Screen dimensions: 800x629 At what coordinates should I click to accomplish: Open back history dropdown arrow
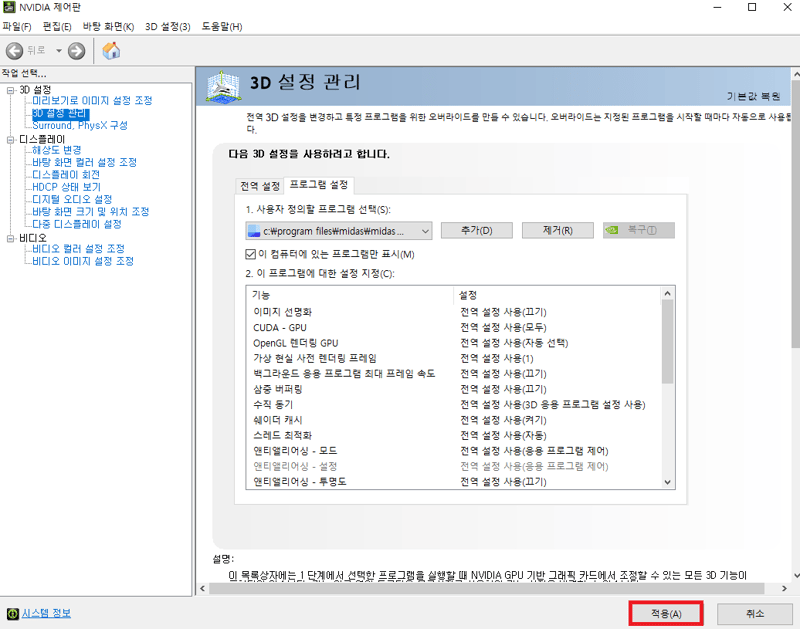[59, 51]
